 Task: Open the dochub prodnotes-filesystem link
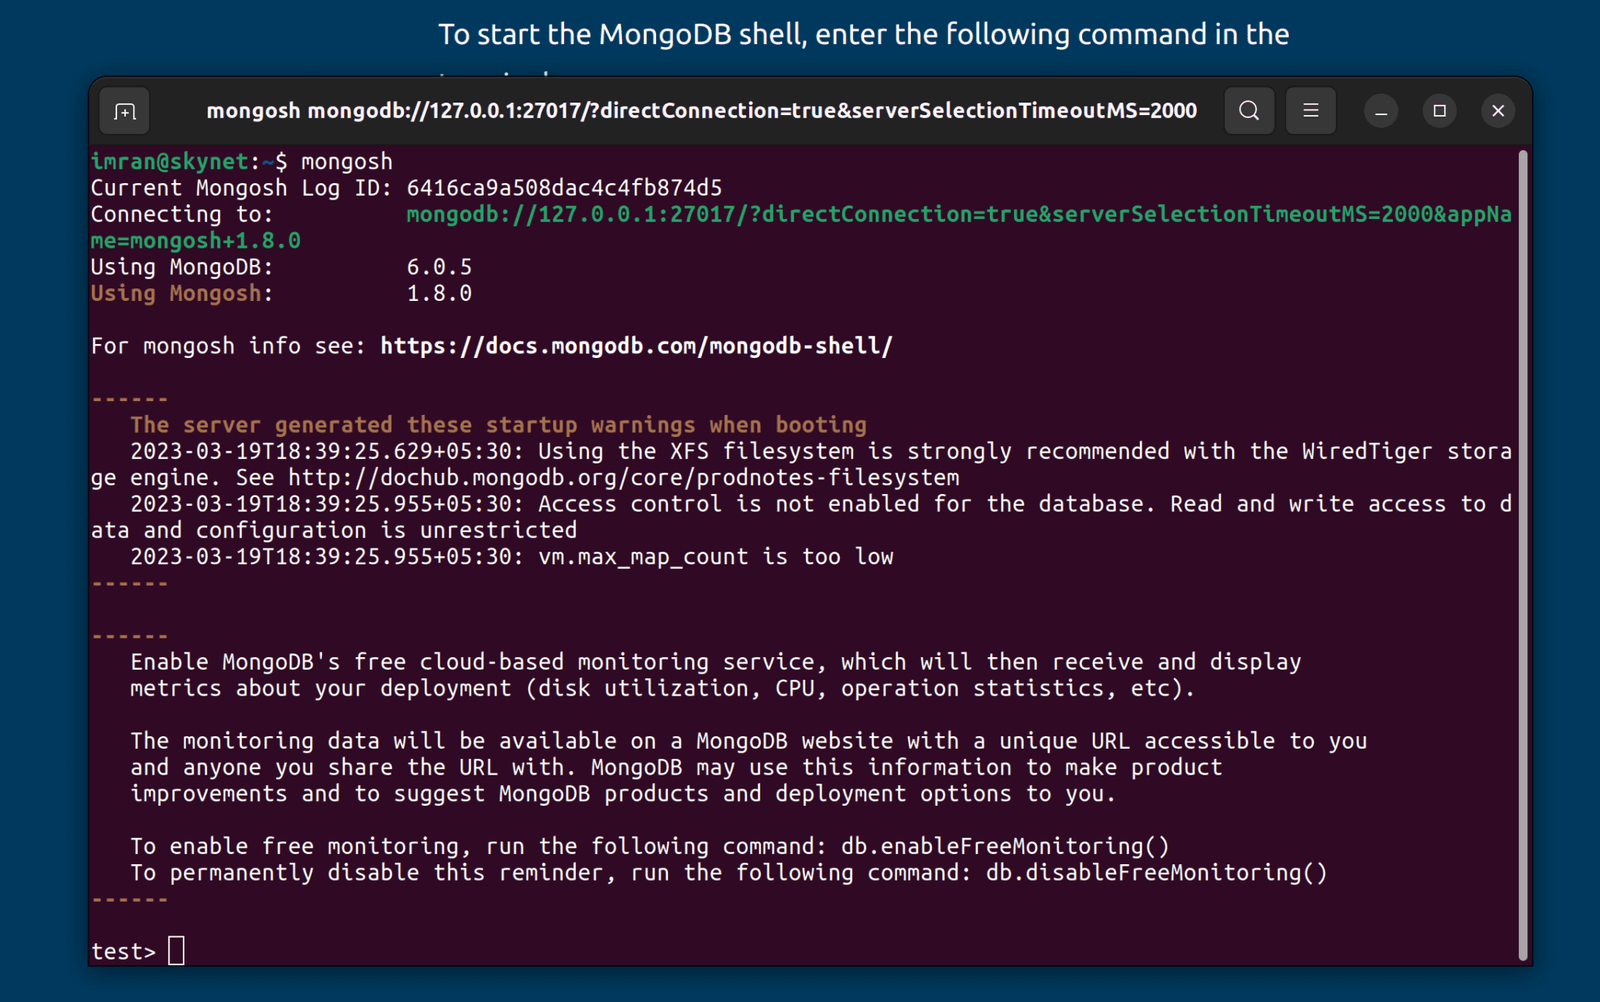point(623,478)
